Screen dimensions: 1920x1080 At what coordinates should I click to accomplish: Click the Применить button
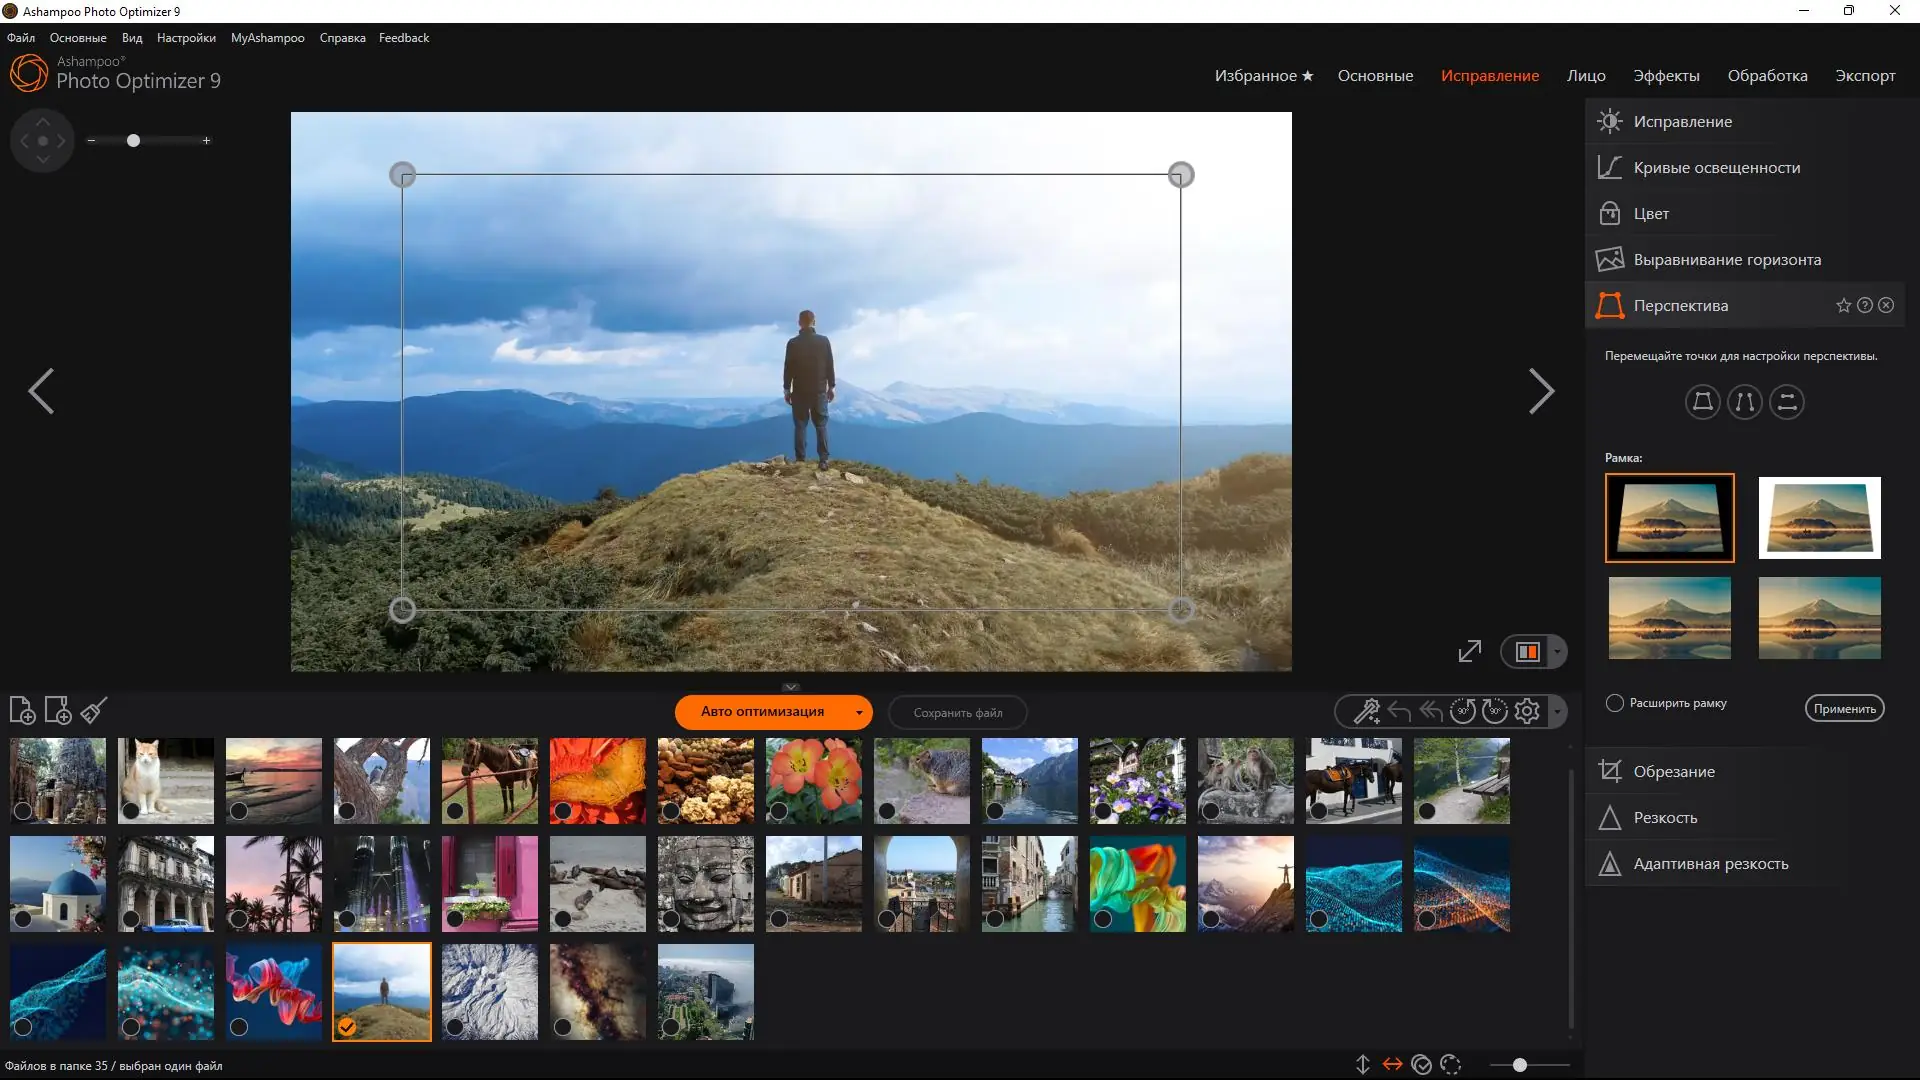[x=1844, y=709]
